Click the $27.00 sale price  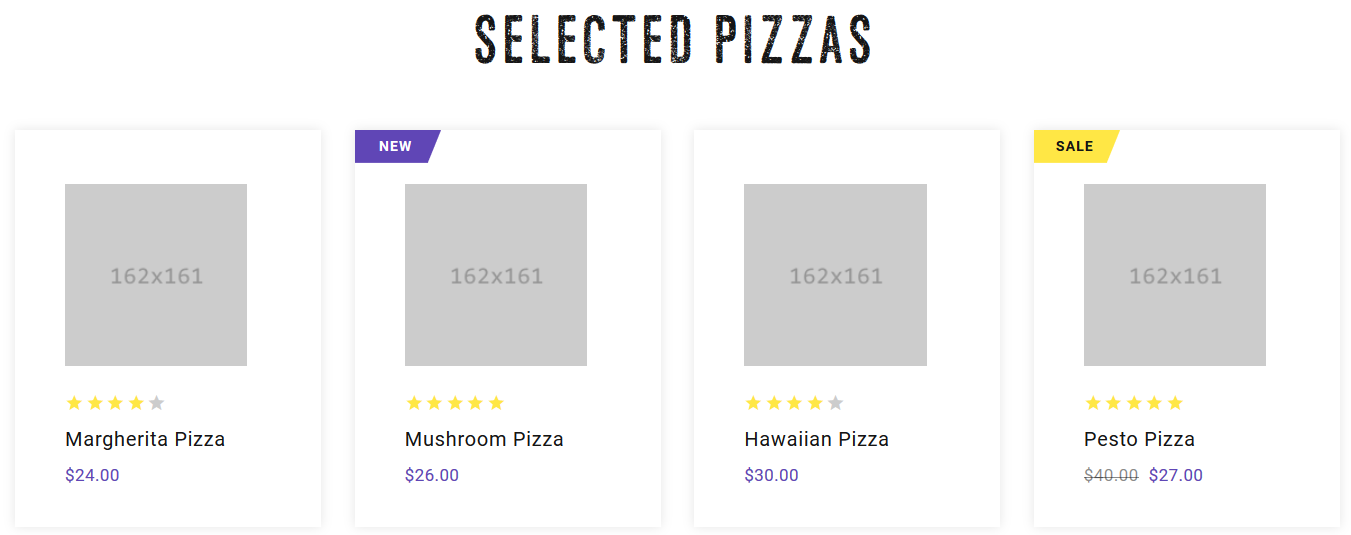point(1176,475)
